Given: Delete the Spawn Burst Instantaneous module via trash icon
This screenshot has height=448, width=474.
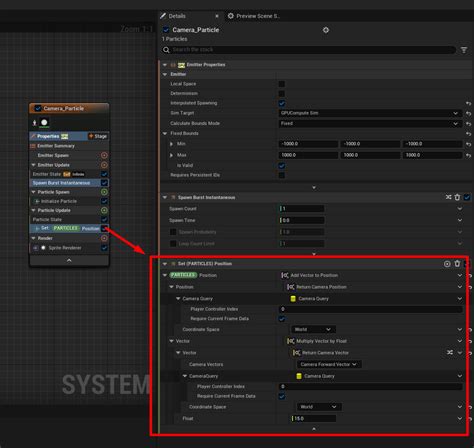Looking at the screenshot, I should click(457, 197).
